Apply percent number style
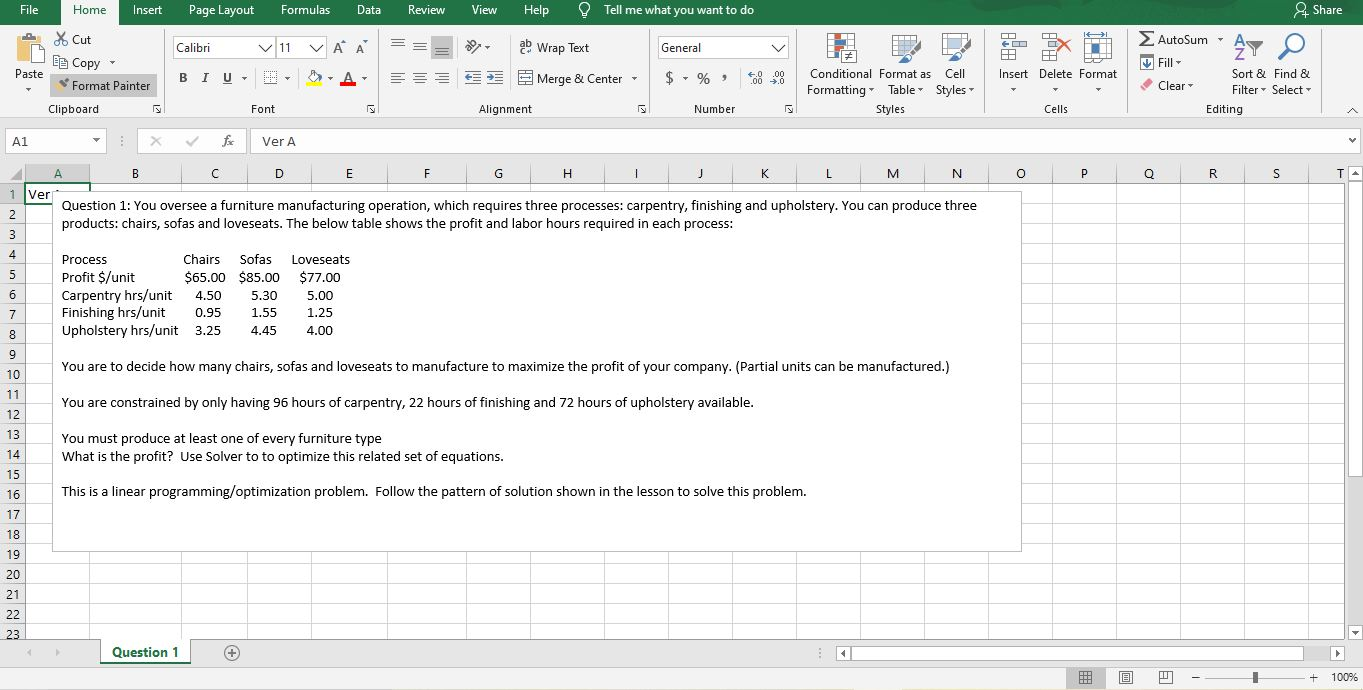The width and height of the screenshot is (1363, 690). tap(703, 76)
